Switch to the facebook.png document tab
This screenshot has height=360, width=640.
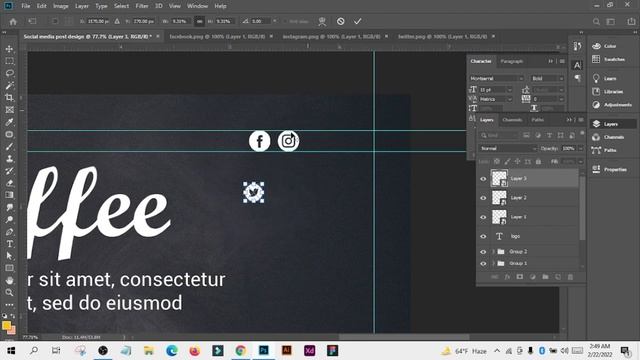[217, 36]
